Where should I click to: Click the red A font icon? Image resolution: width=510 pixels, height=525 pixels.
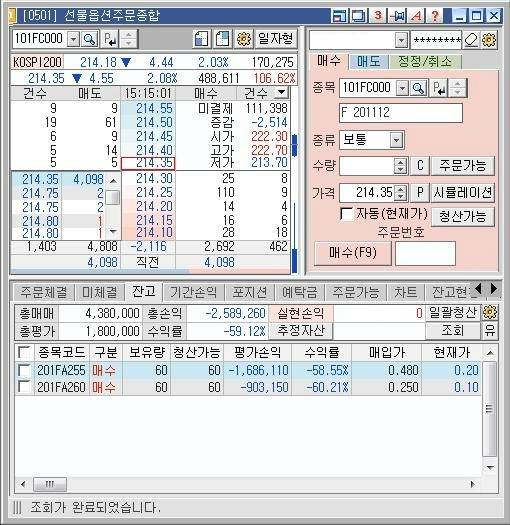(416, 15)
